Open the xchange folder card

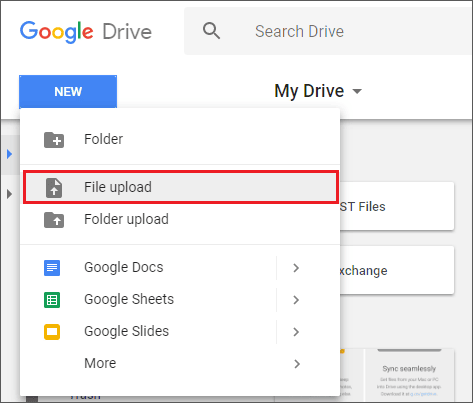[397, 270]
